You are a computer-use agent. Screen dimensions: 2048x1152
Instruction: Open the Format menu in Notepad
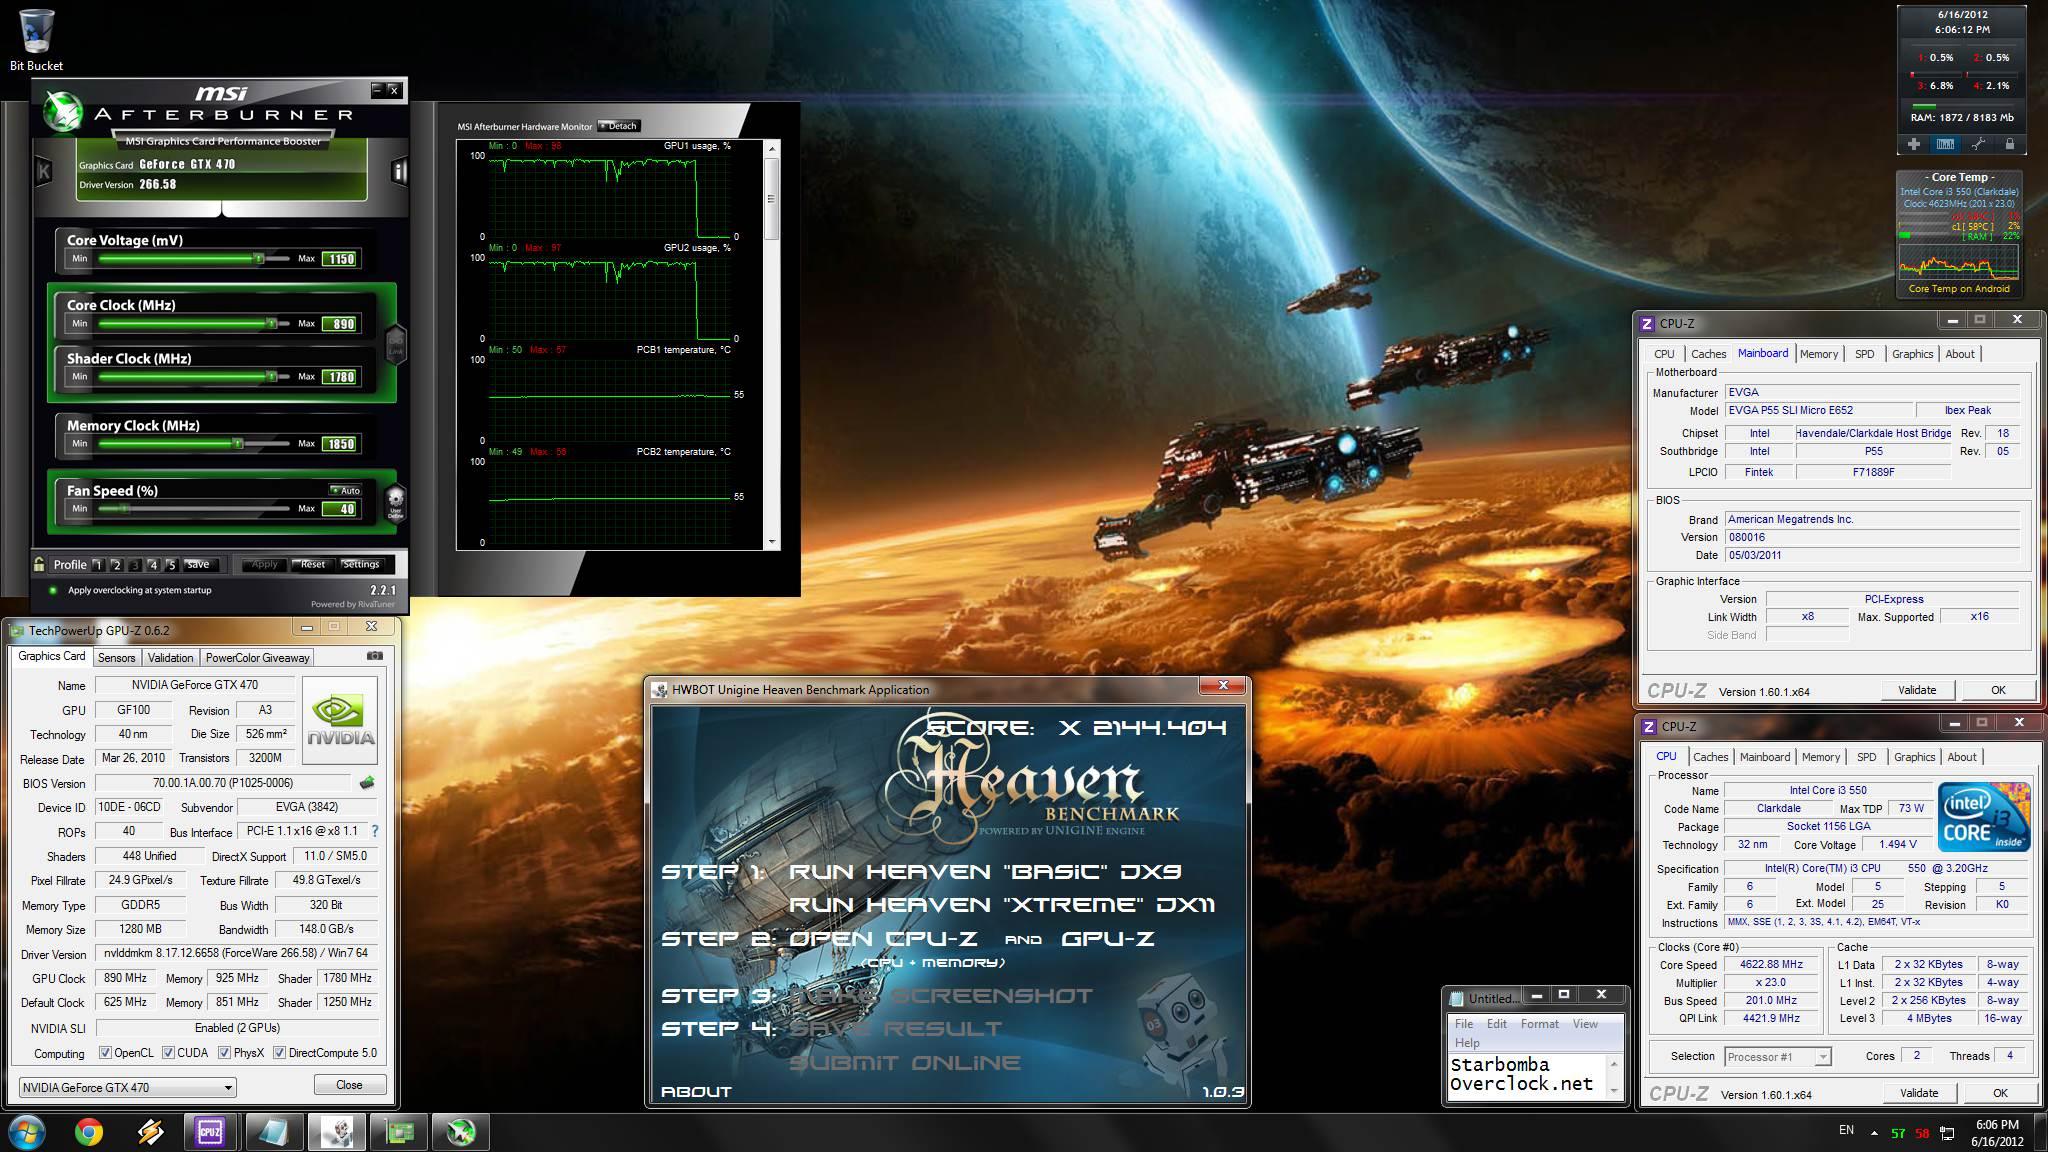(1539, 1024)
